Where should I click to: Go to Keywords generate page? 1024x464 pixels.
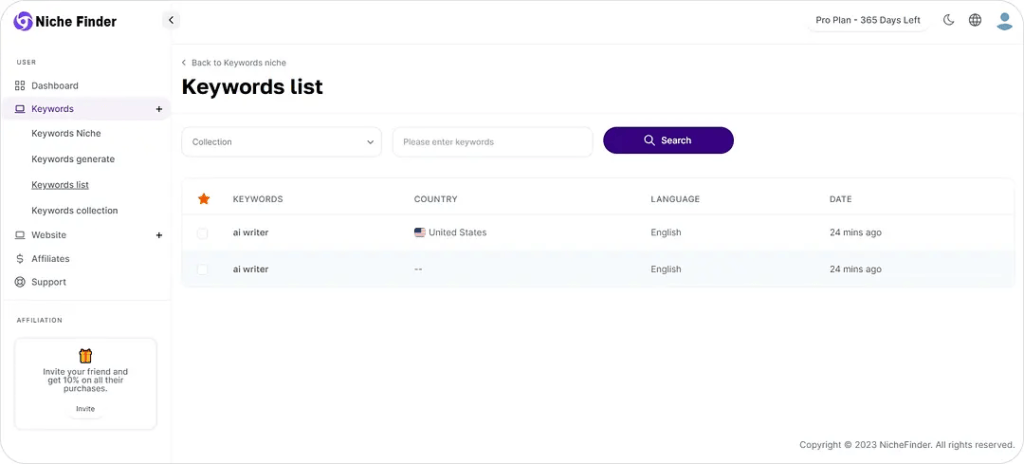pyautogui.click(x=73, y=159)
